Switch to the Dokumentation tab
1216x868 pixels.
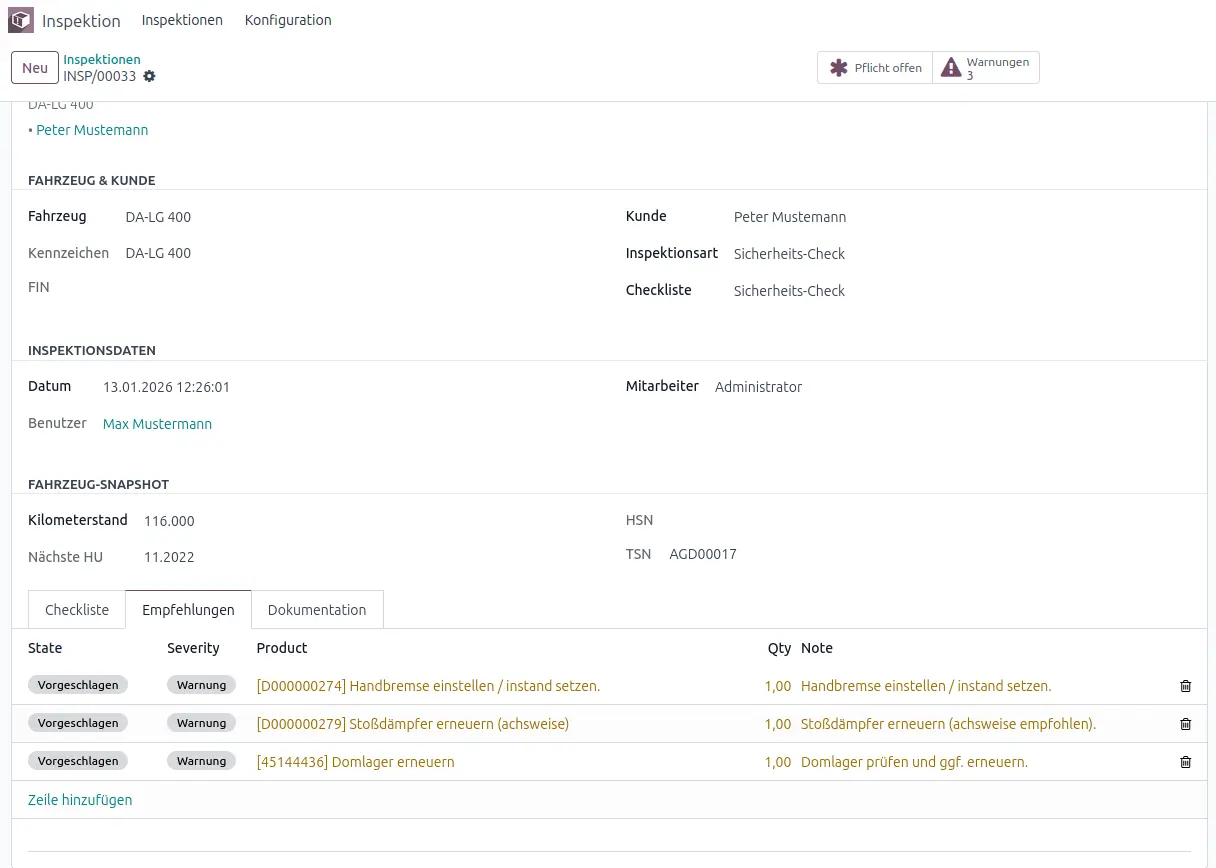(317, 610)
